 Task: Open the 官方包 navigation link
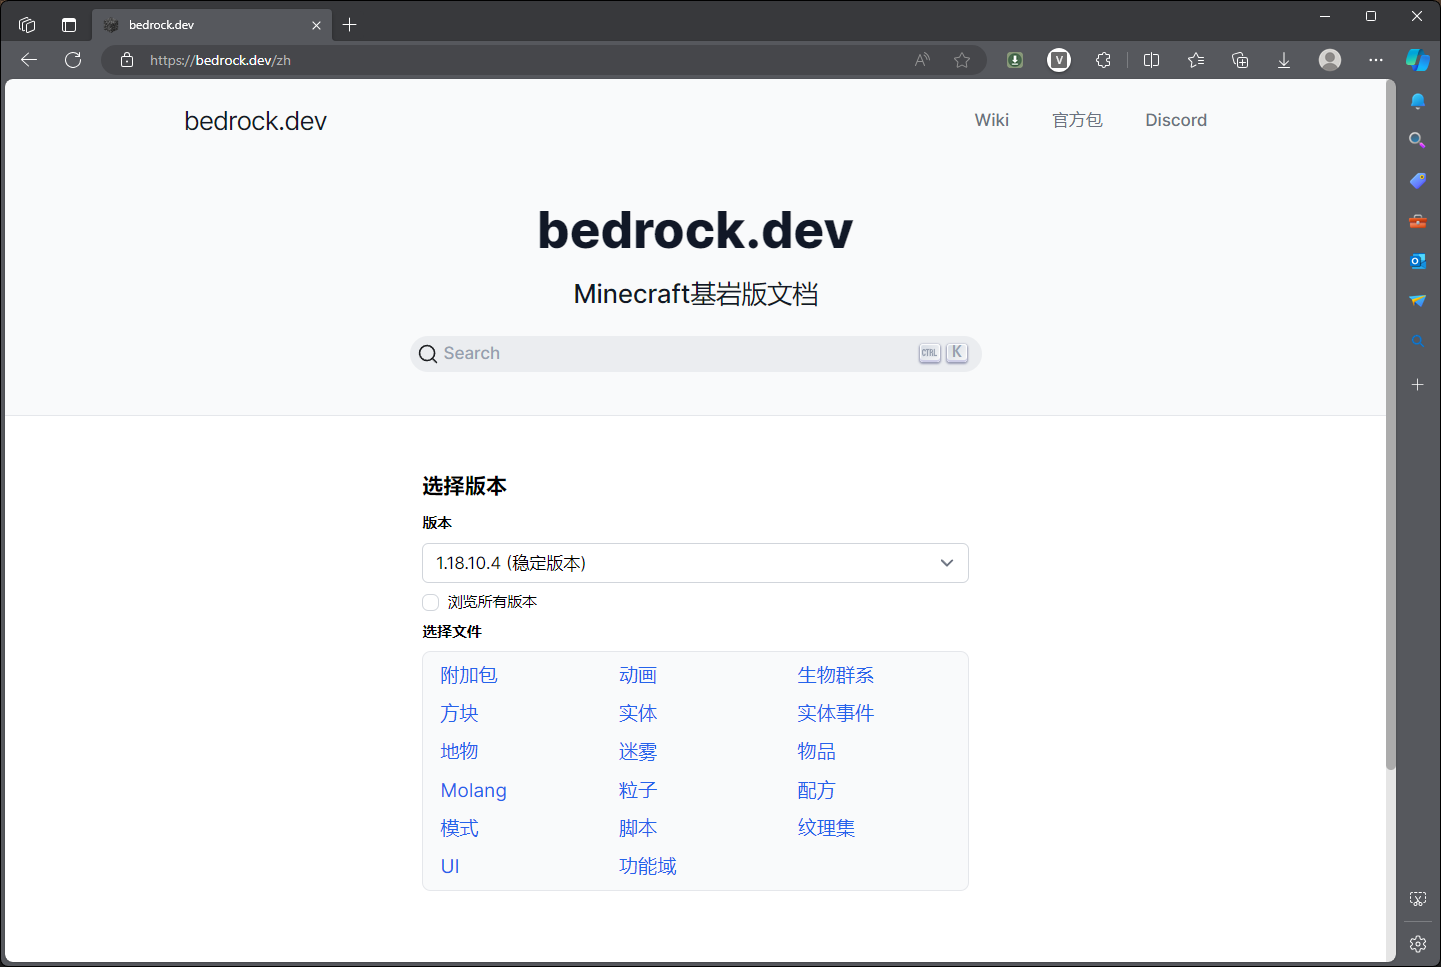click(1077, 120)
